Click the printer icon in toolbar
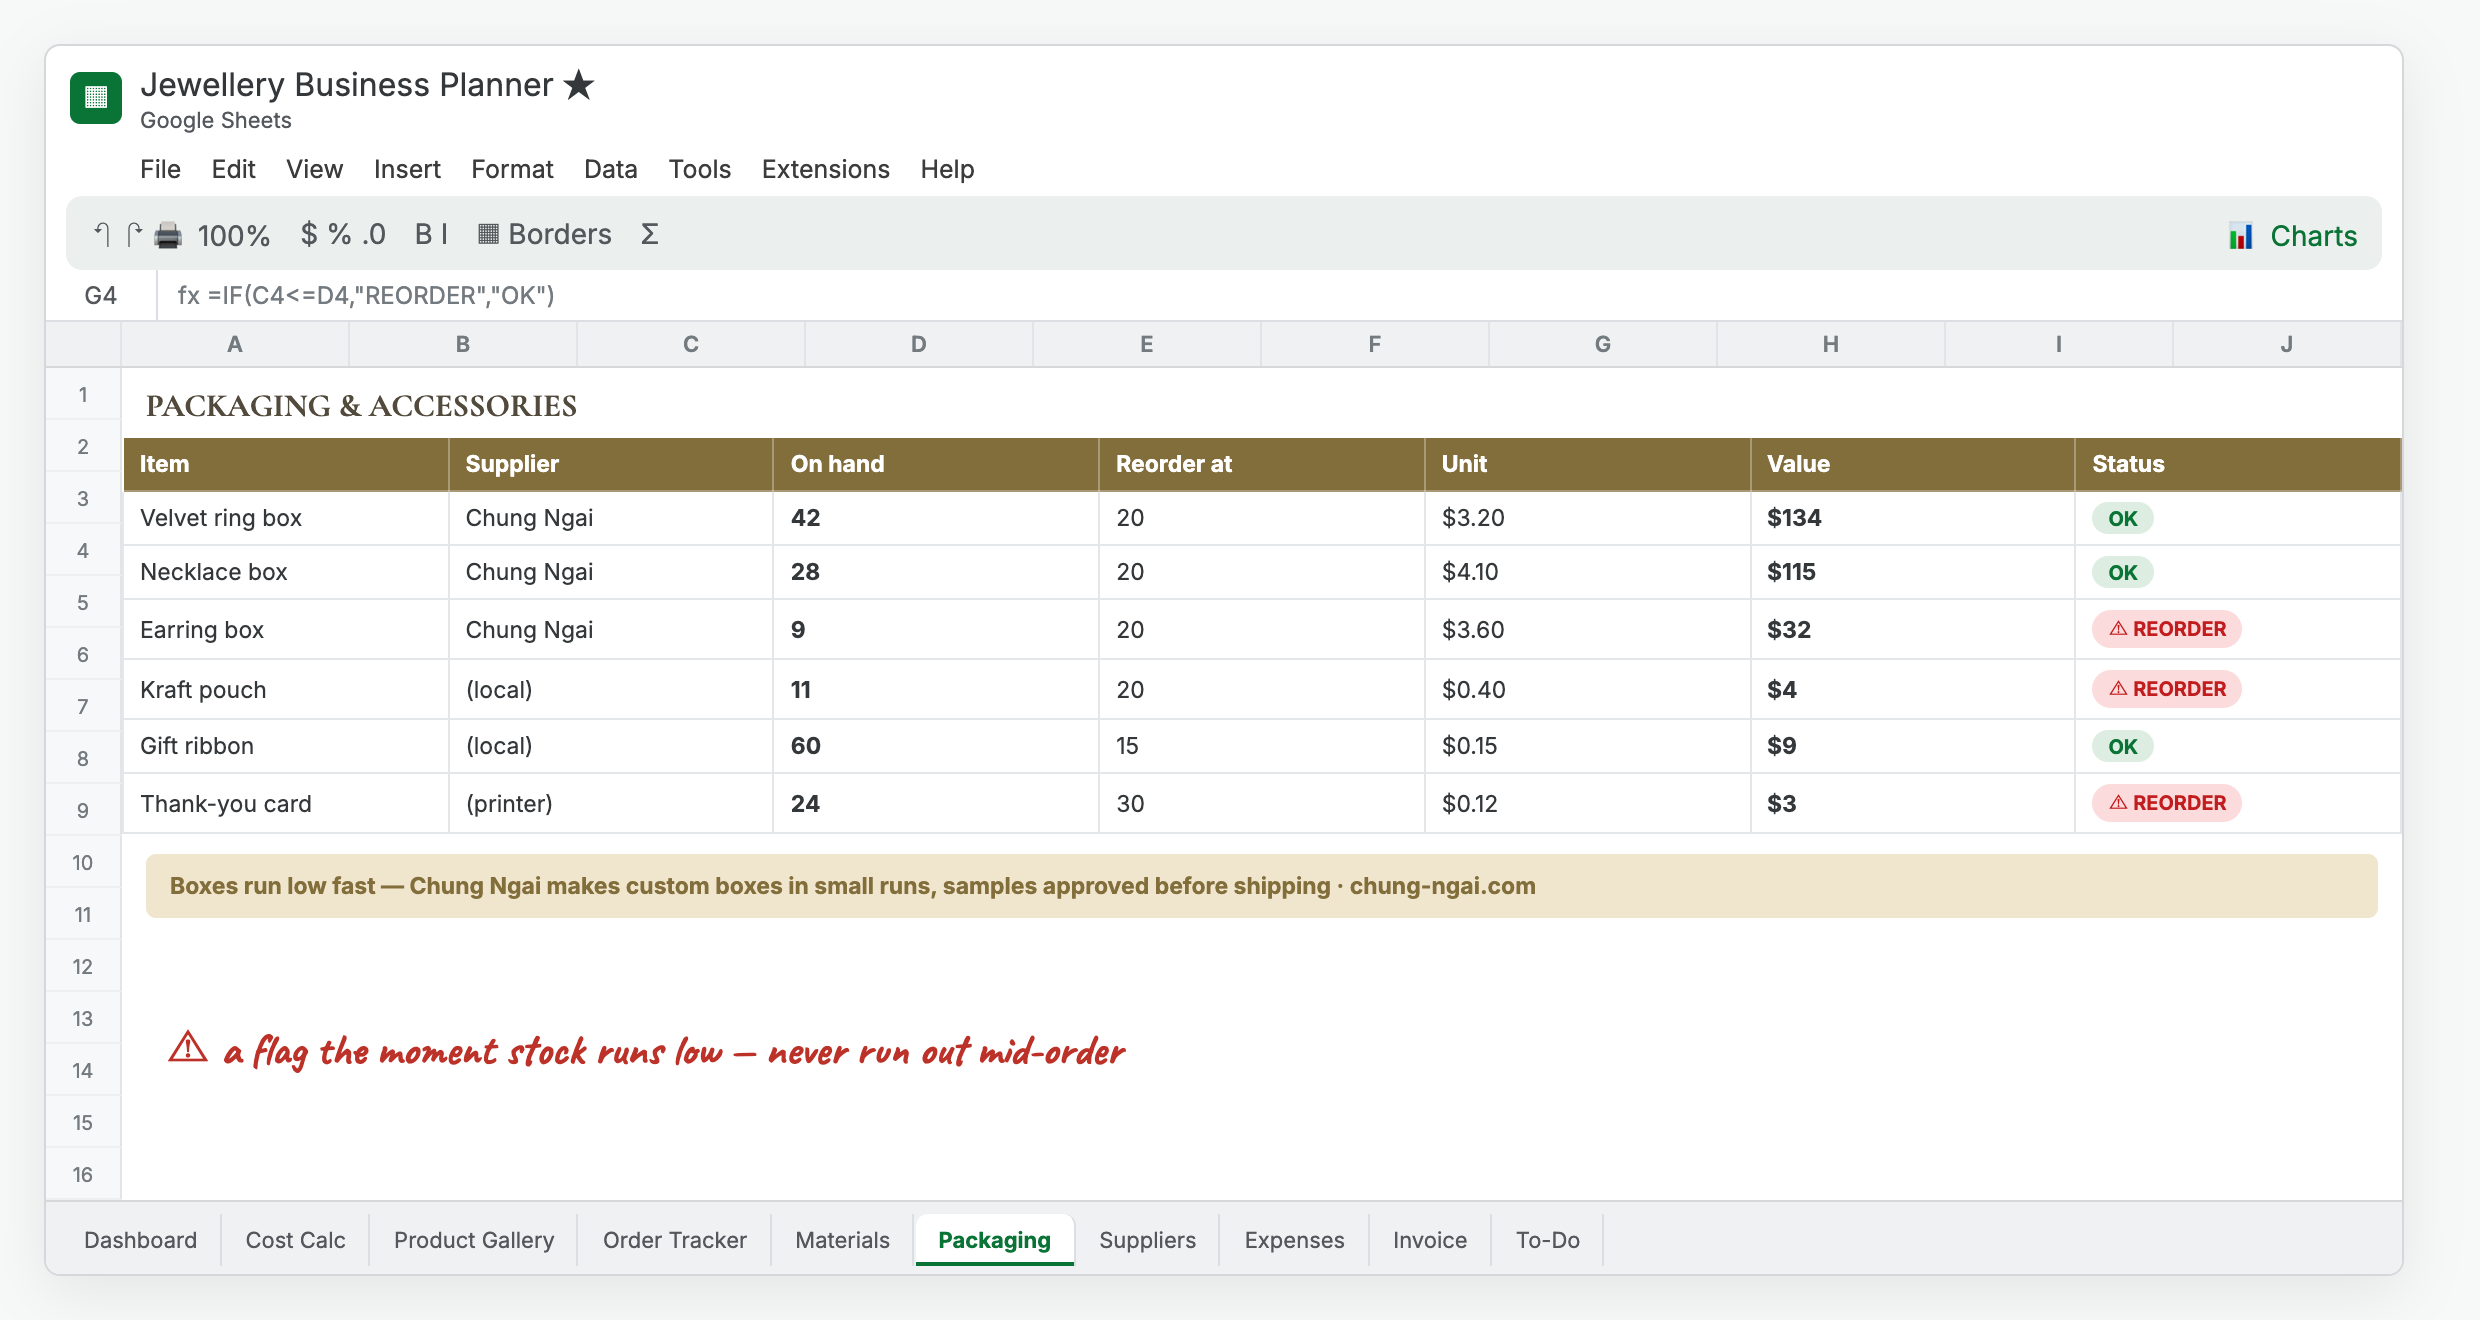Viewport: 2480px width, 1320px height. pyautogui.click(x=168, y=235)
